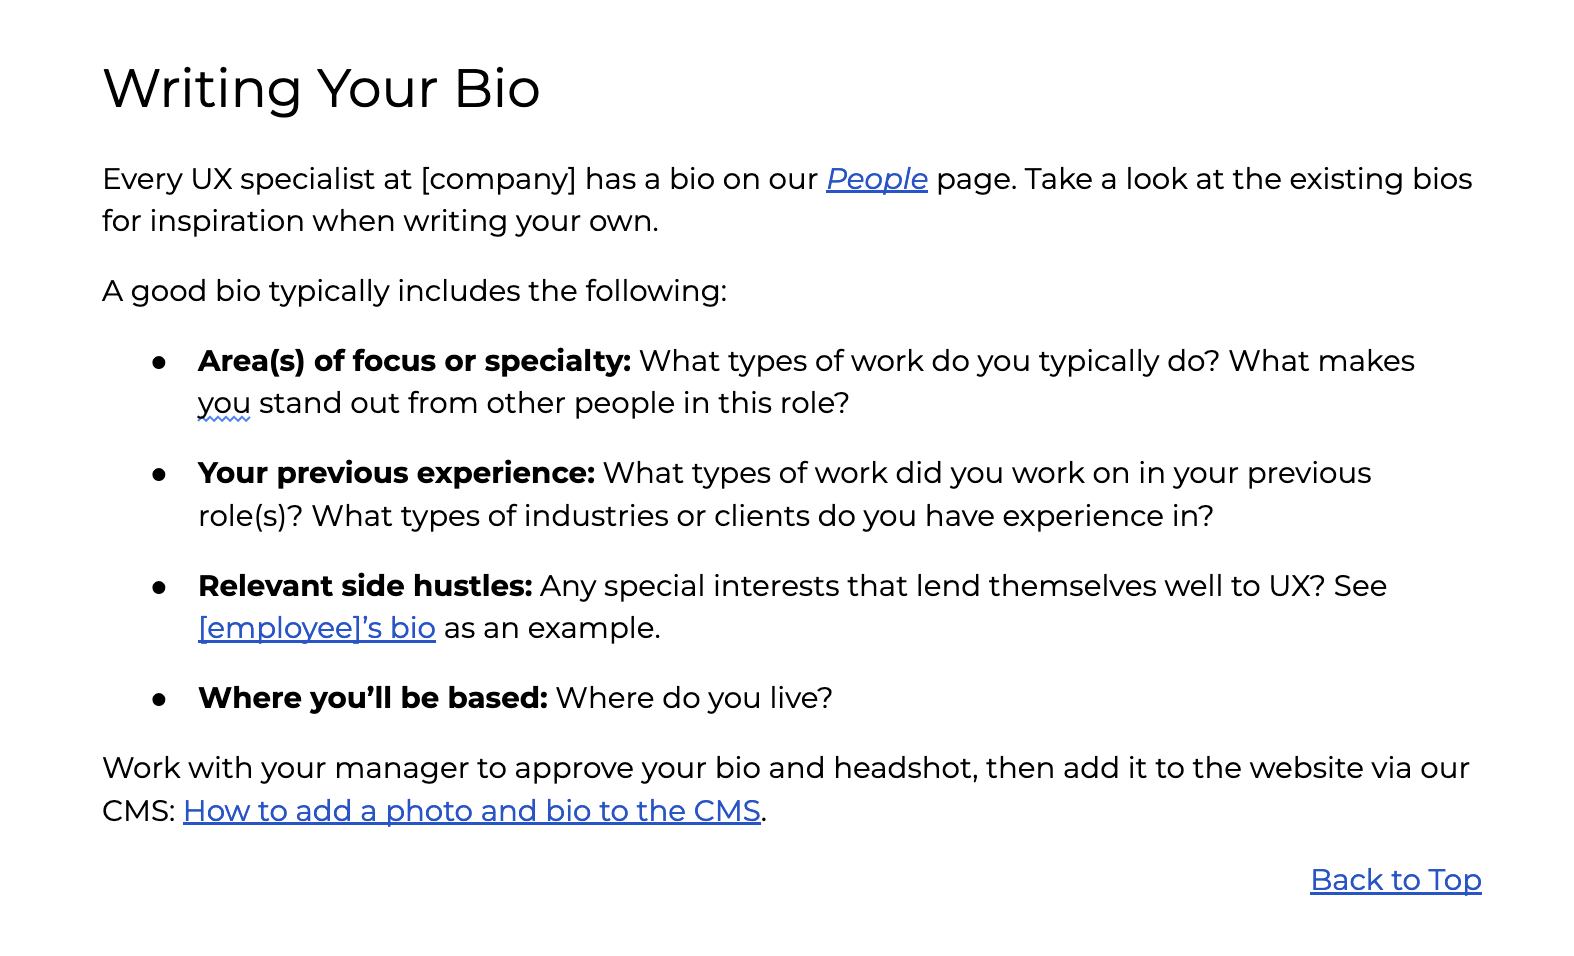Click the "A good bio typically includes" sentence
Image resolution: width=1574 pixels, height=956 pixels.
414,291
